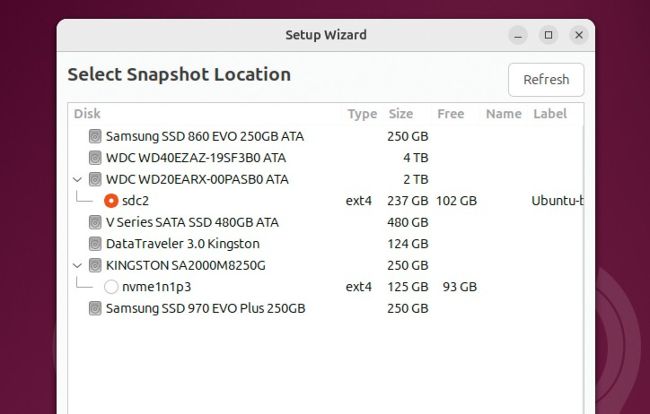Click the Name column header

point(504,114)
